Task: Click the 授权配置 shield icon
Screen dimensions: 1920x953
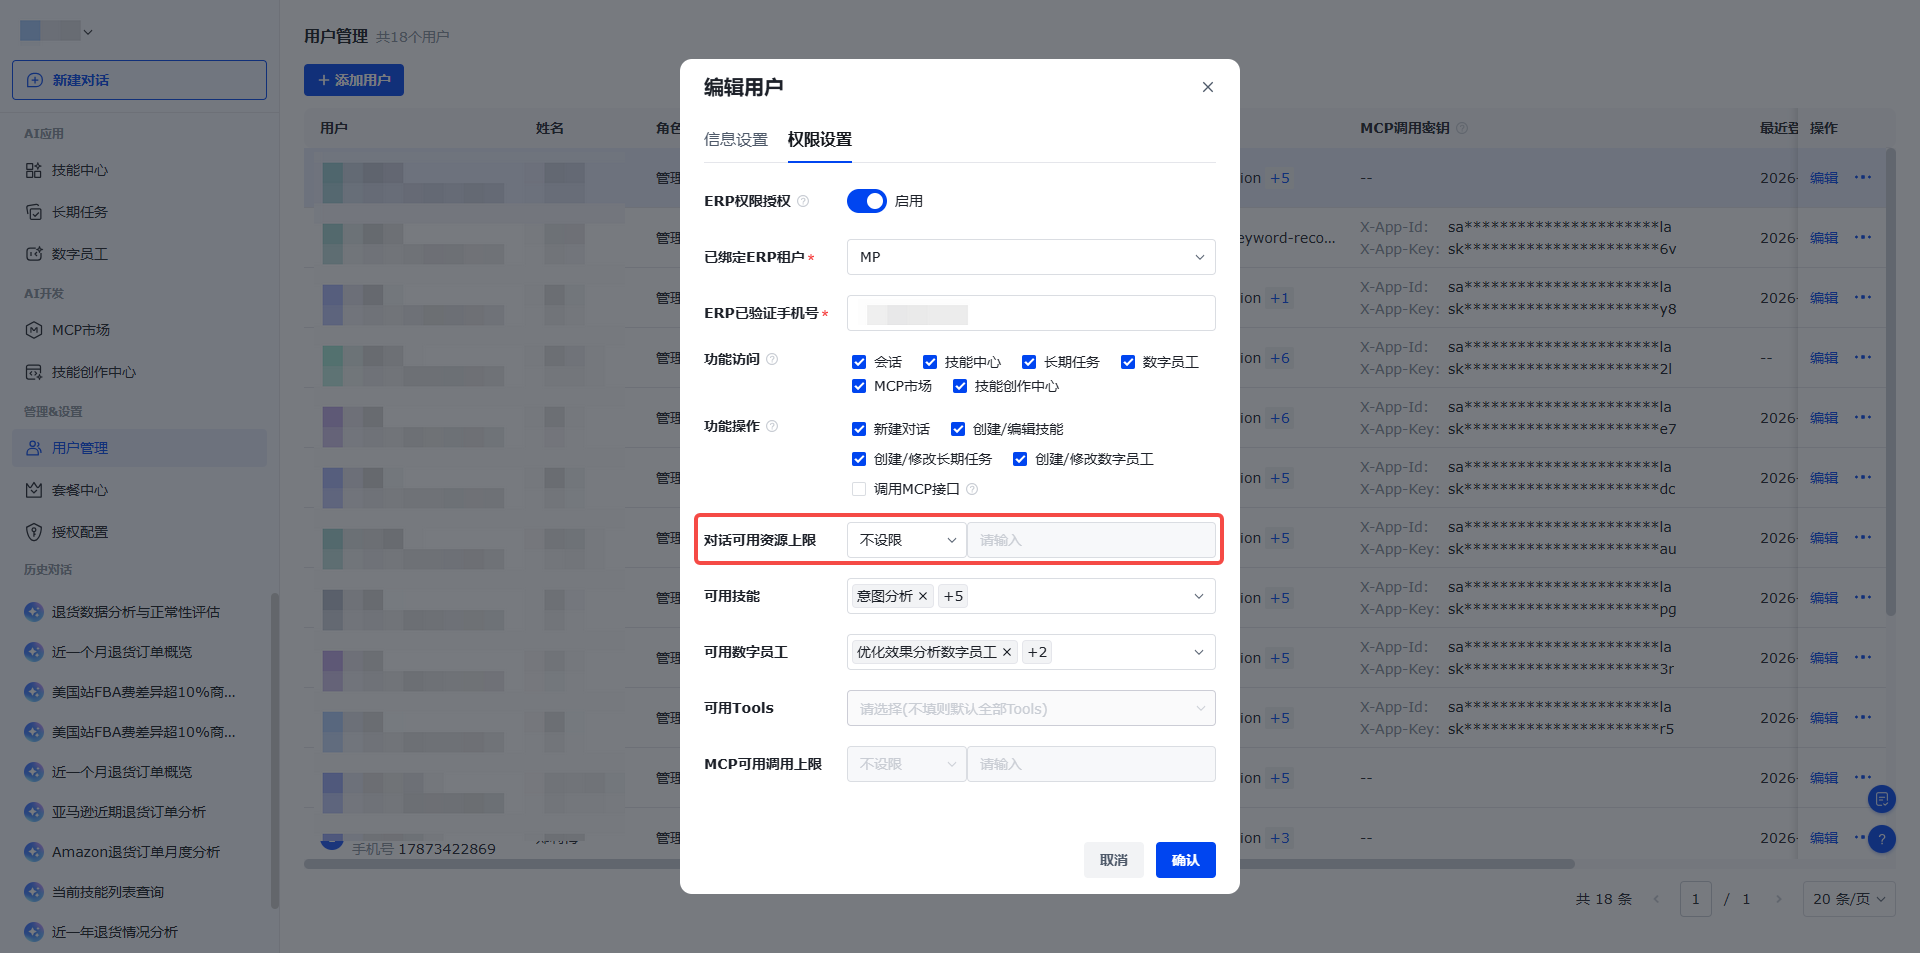Action: click(34, 533)
